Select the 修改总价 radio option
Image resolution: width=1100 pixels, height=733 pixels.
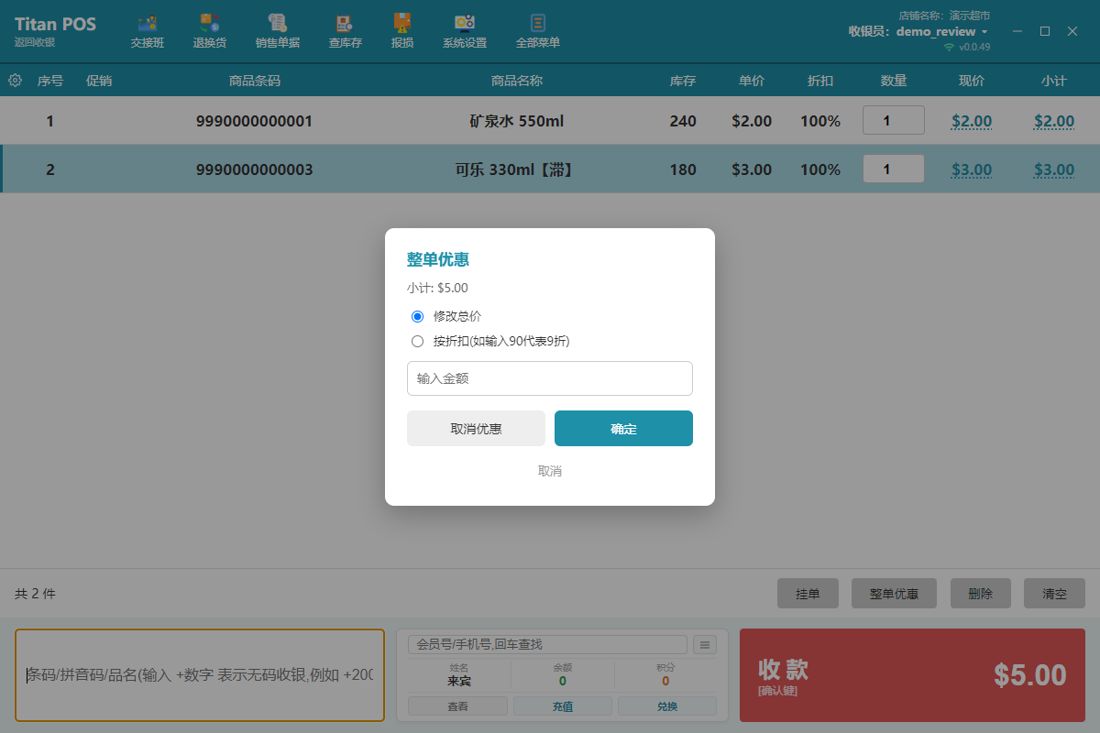(x=417, y=316)
